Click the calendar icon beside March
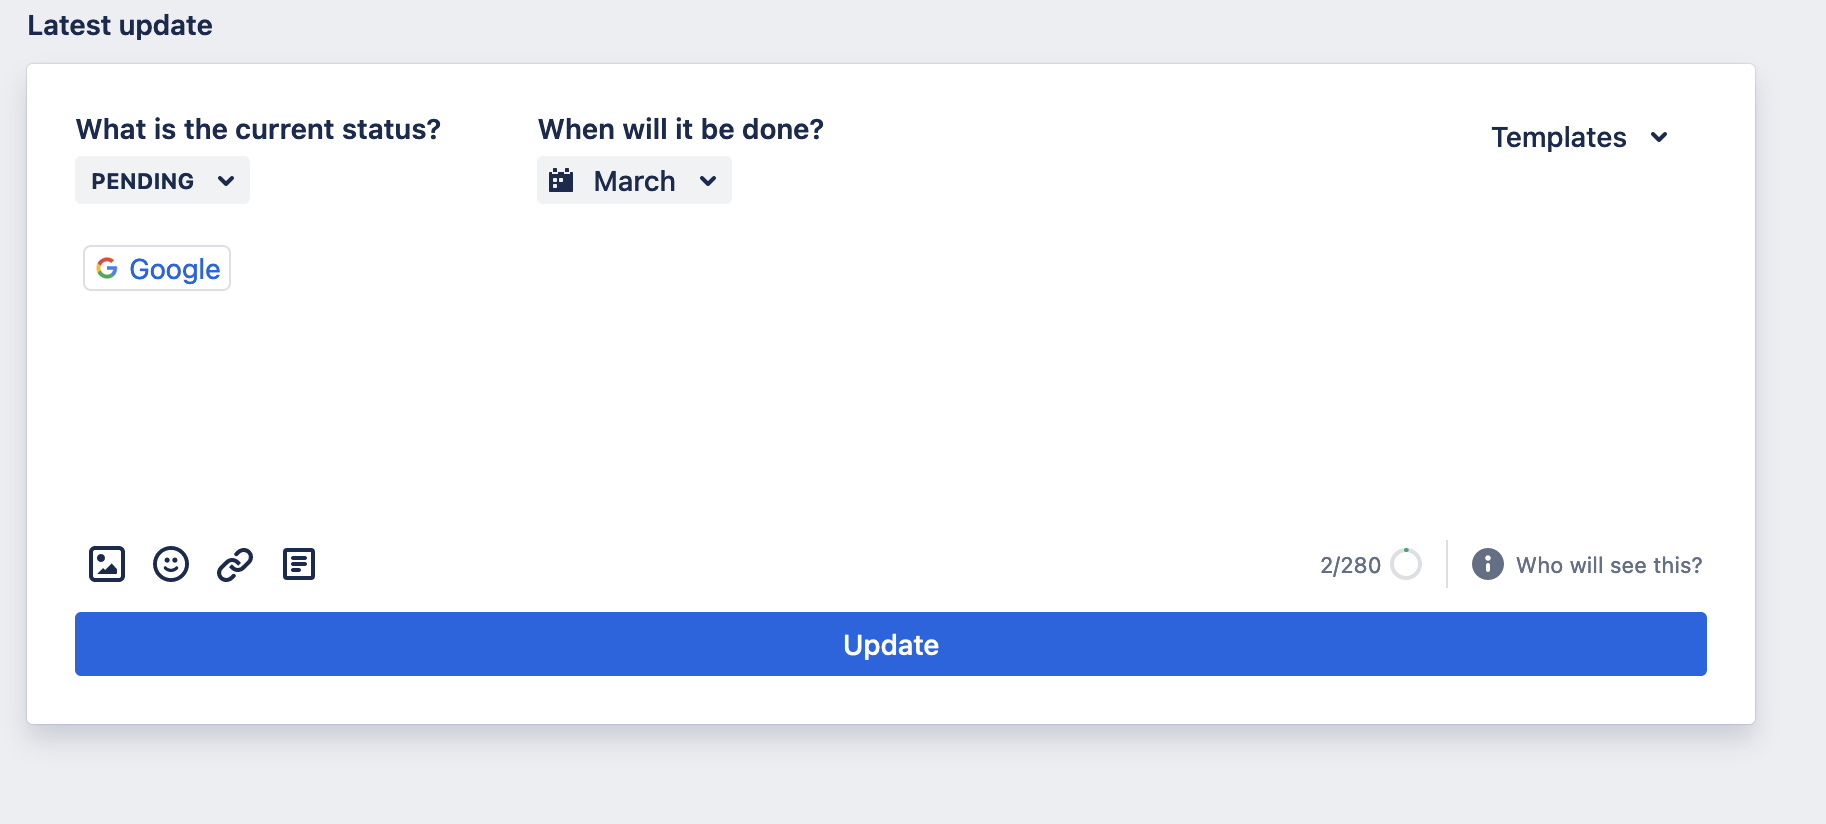1826x824 pixels. pyautogui.click(x=562, y=180)
